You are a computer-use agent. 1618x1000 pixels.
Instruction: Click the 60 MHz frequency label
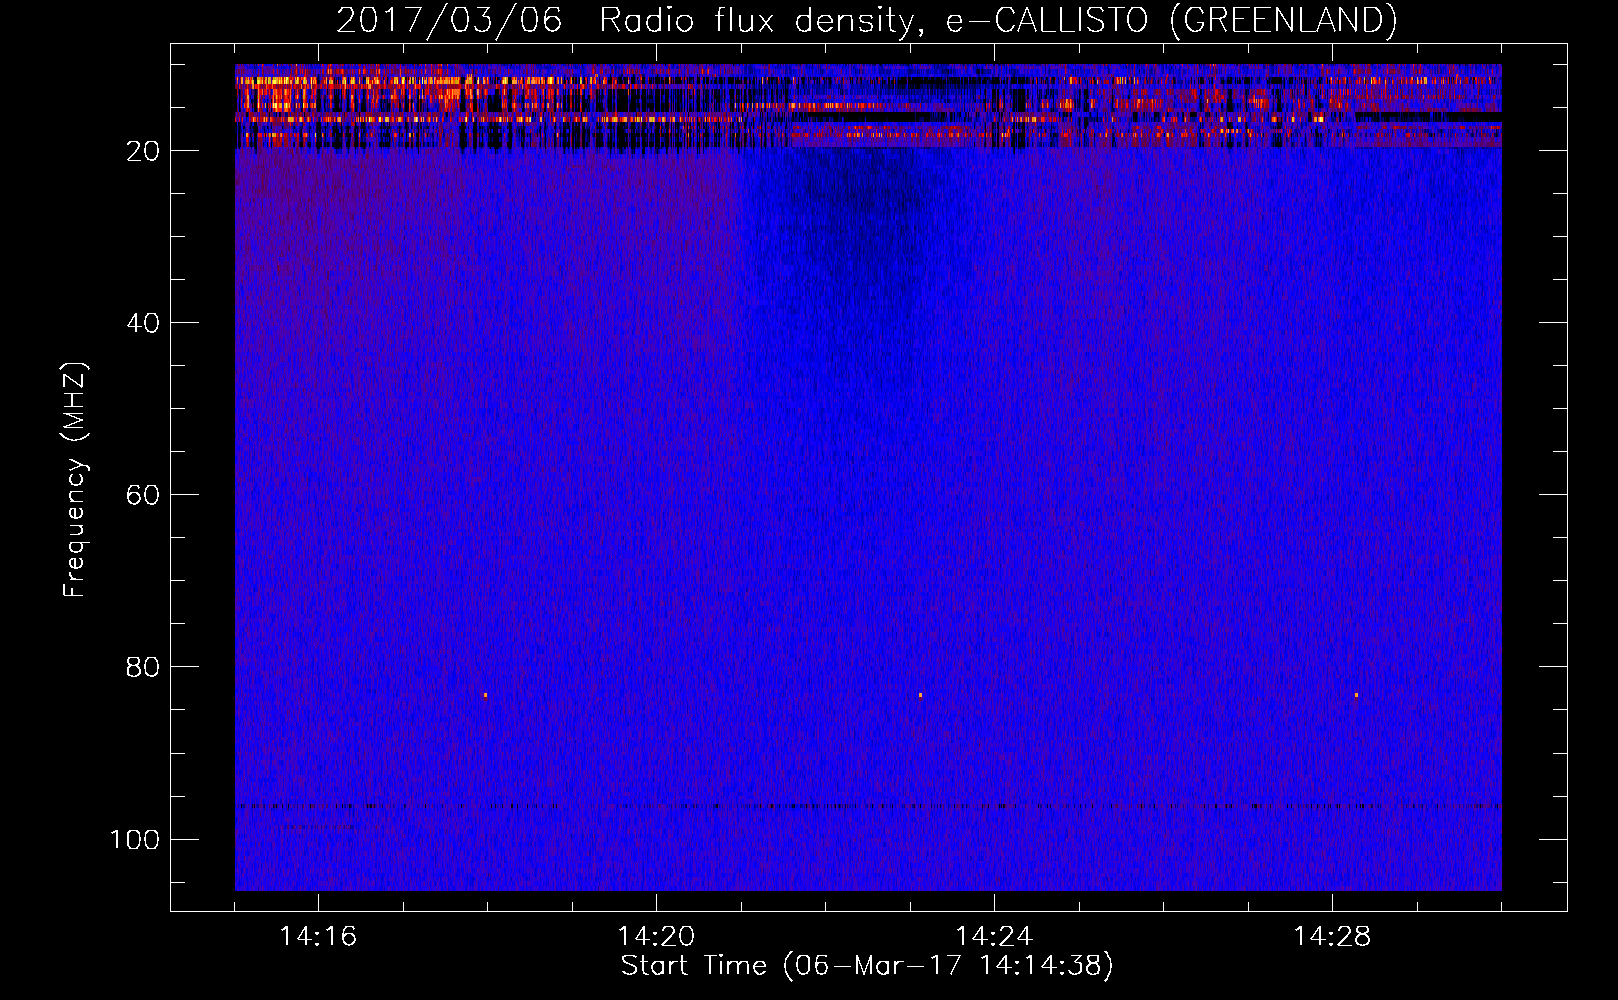pos(143,495)
